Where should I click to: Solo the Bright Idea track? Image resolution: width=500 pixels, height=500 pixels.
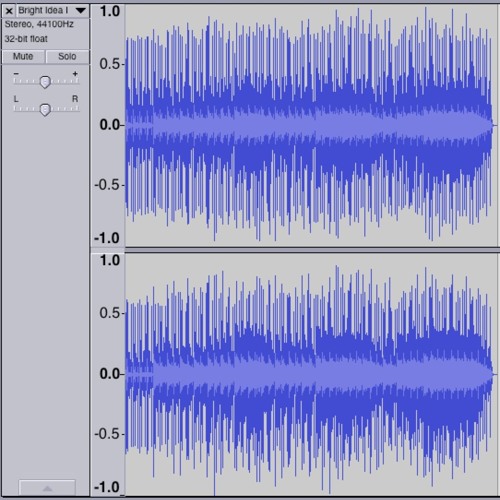coord(67,56)
